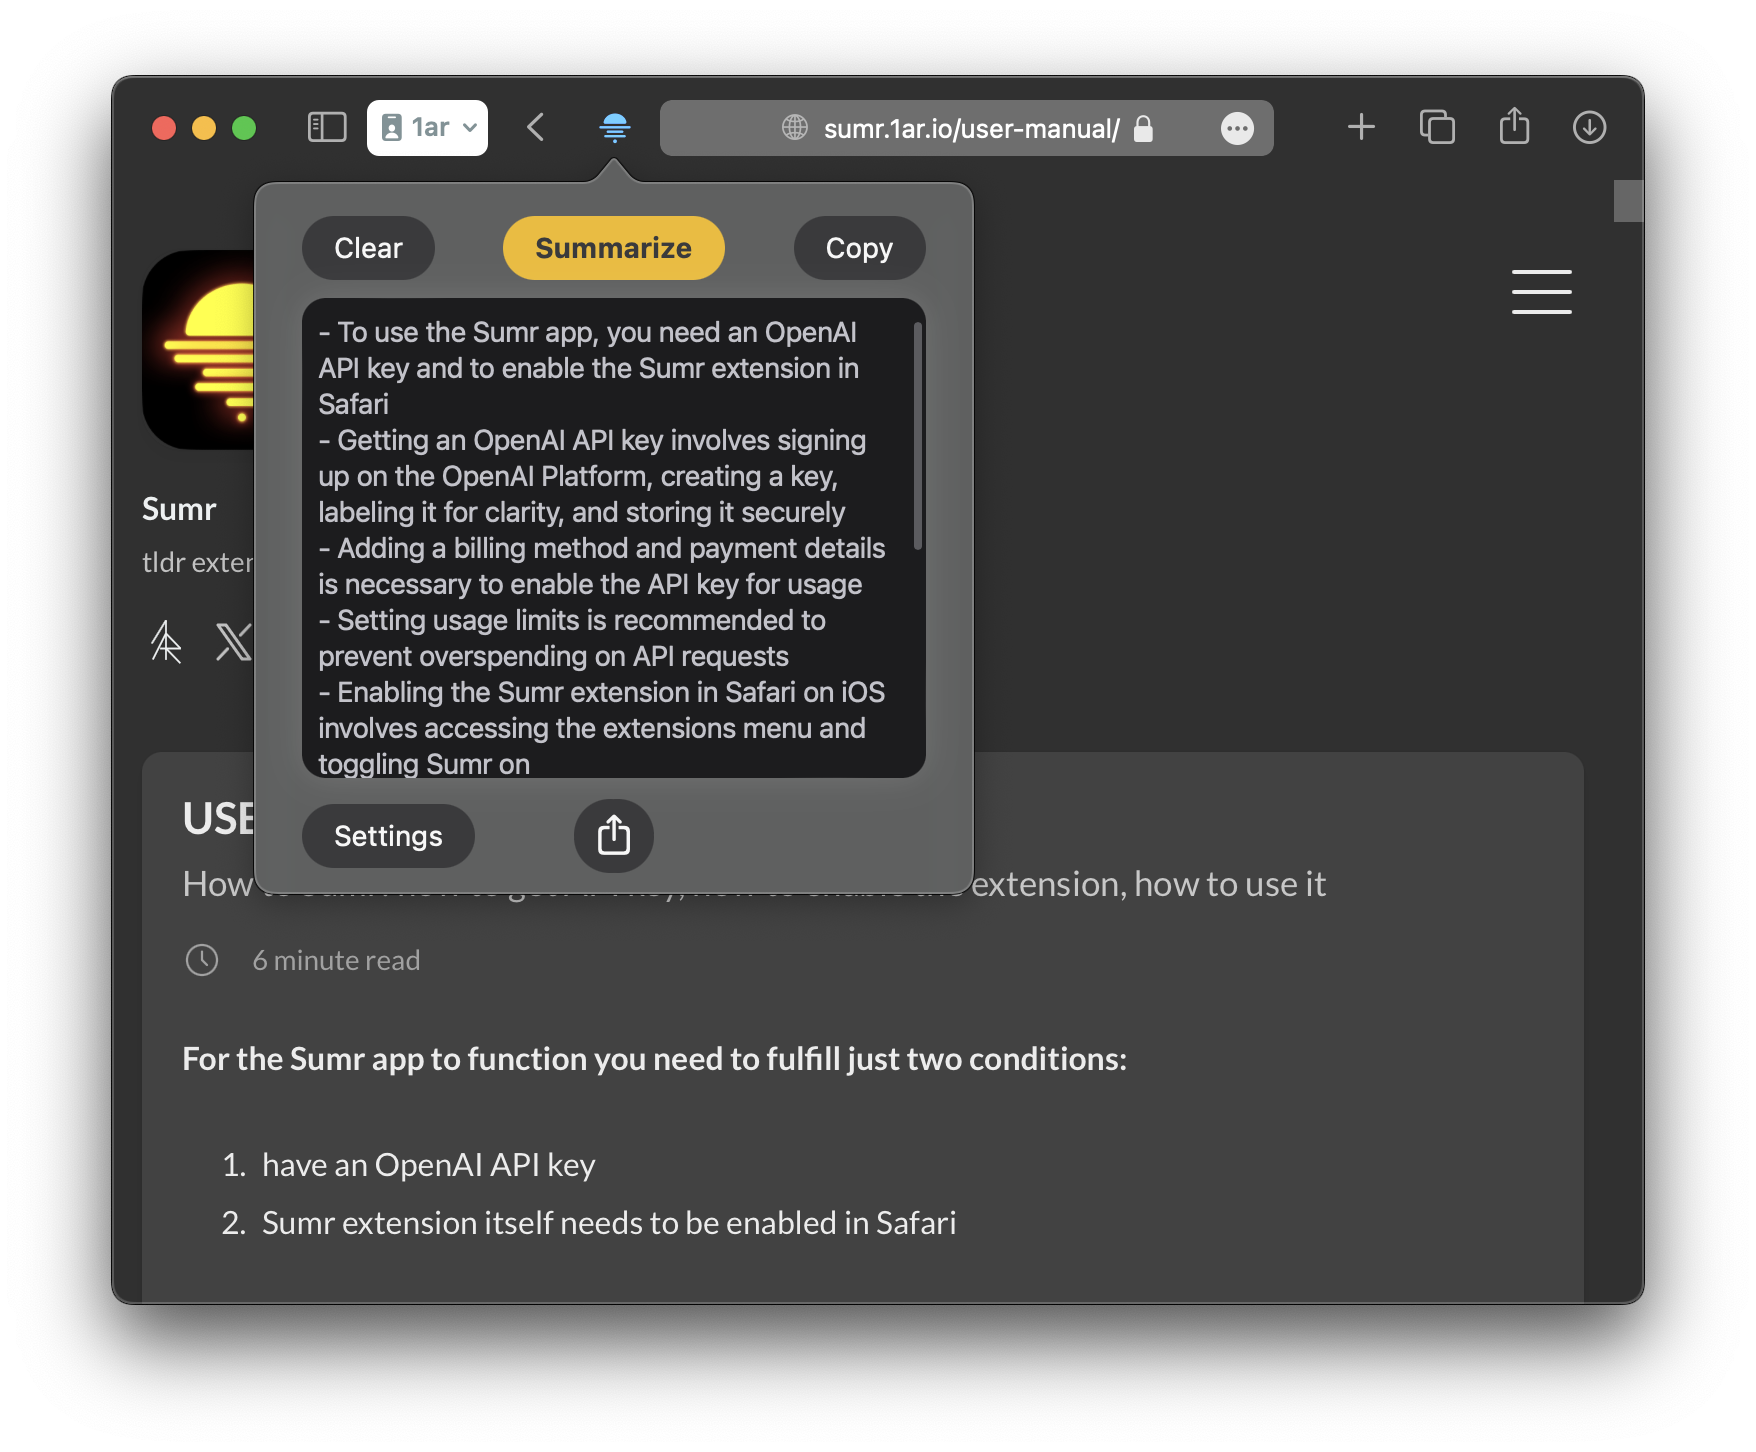Show the tab overview
Image resolution: width=1756 pixels, height=1452 pixels.
click(x=1437, y=127)
